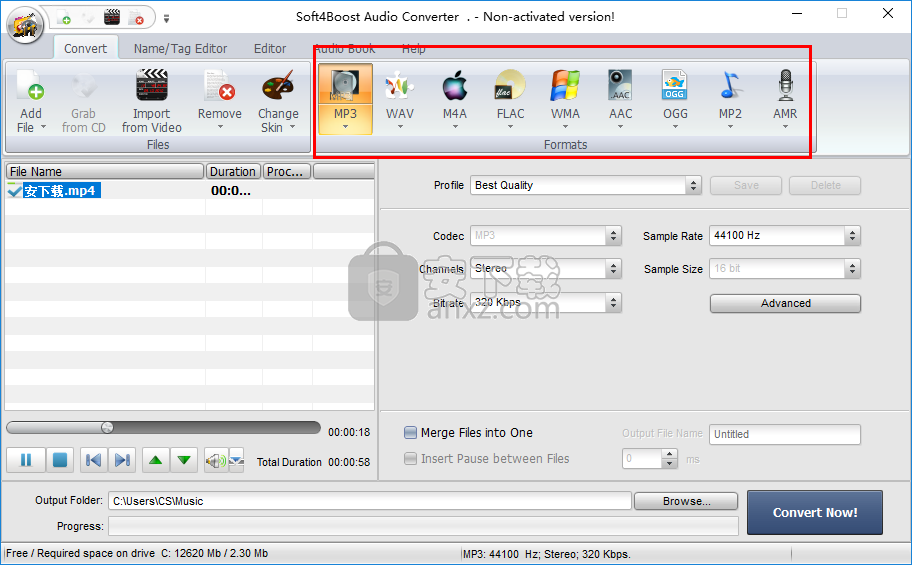Image resolution: width=912 pixels, height=565 pixels.
Task: Open the Advanced settings button
Action: 785,303
